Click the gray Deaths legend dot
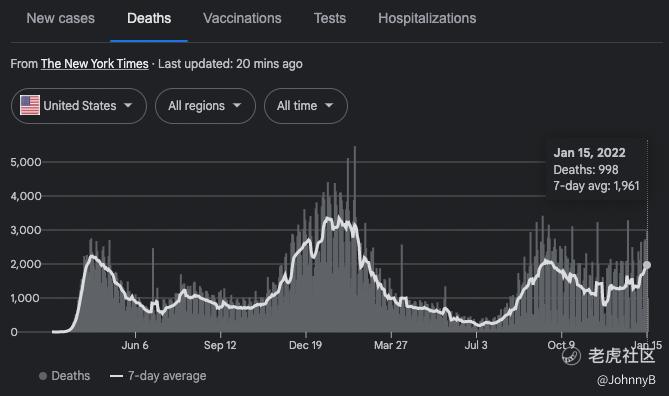Image resolution: width=669 pixels, height=396 pixels. pos(43,376)
